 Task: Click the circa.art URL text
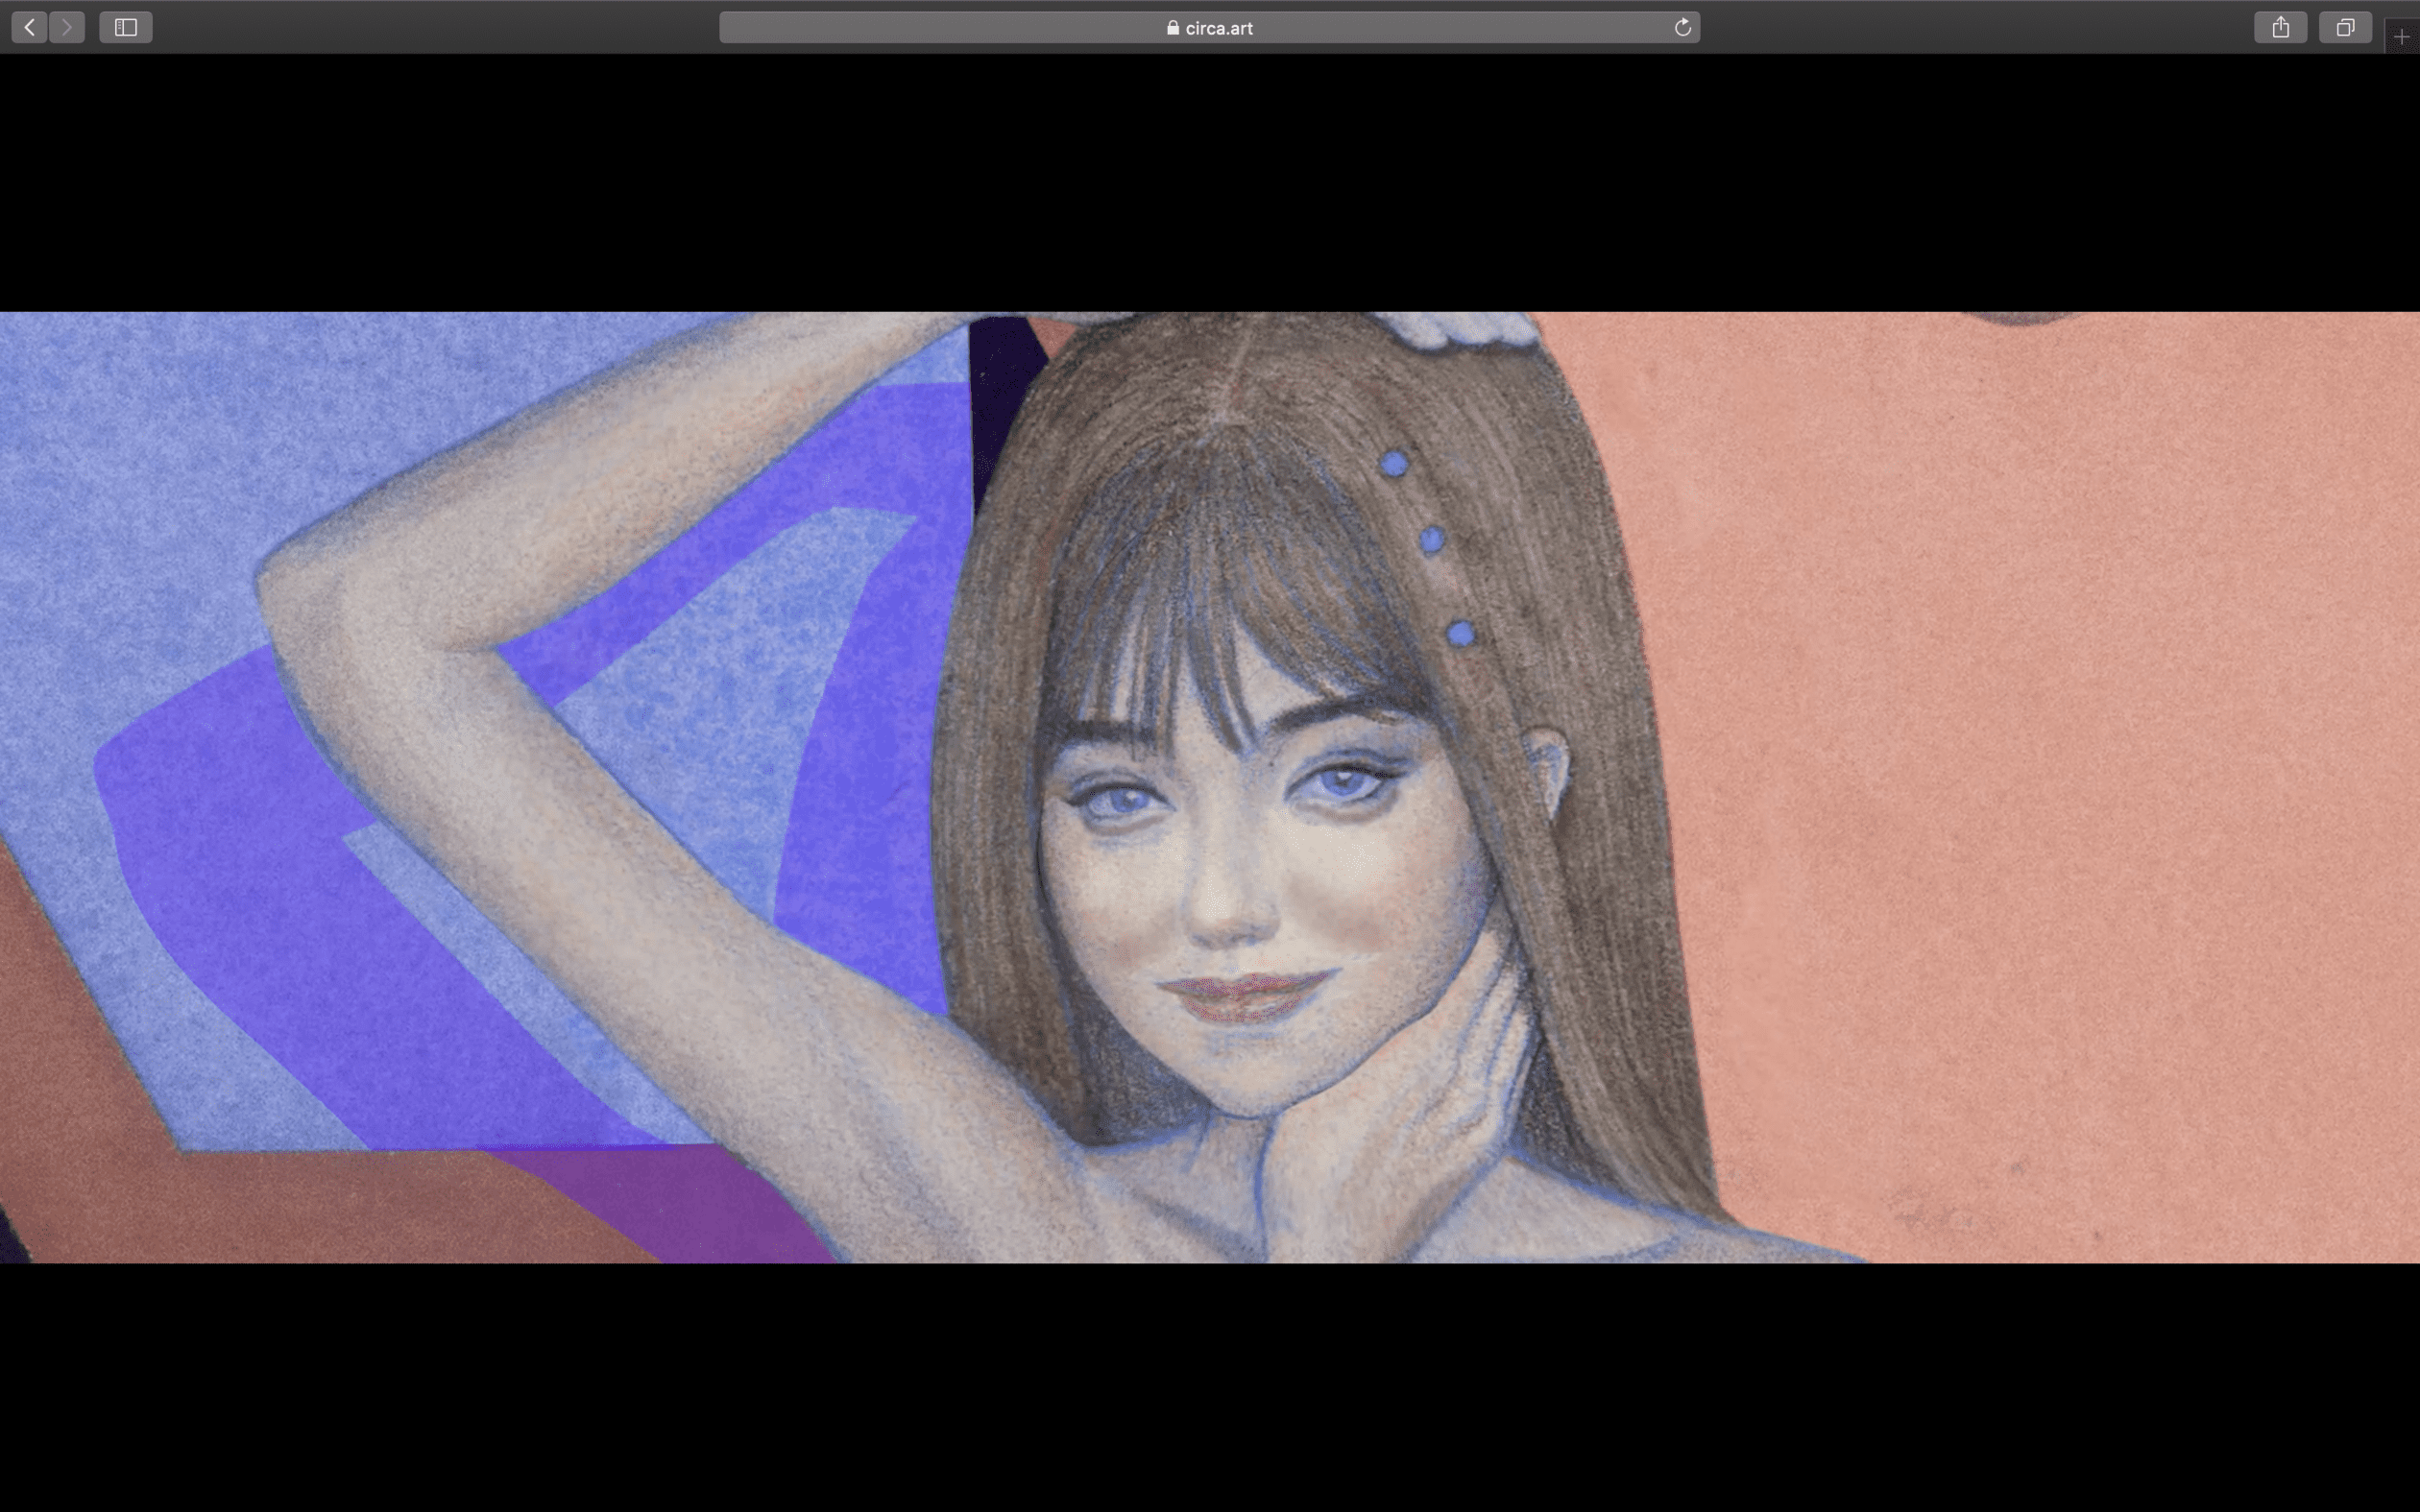tap(1218, 28)
